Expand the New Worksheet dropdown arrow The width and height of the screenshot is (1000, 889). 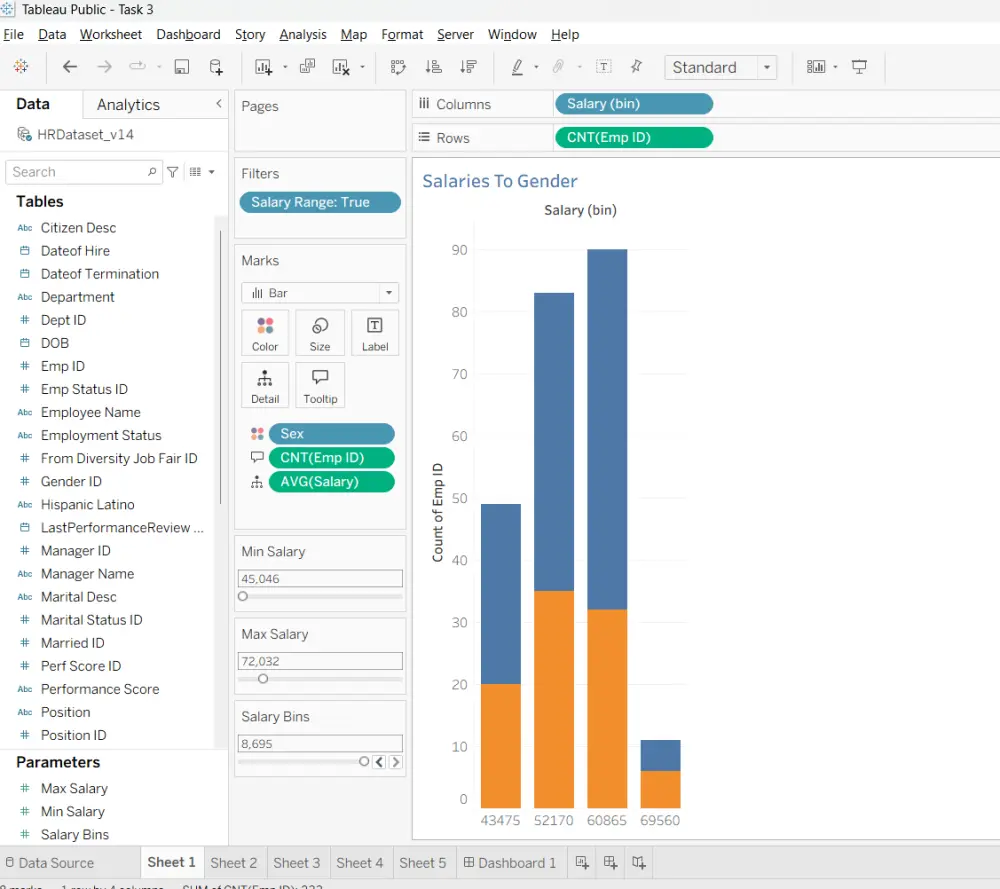click(285, 67)
